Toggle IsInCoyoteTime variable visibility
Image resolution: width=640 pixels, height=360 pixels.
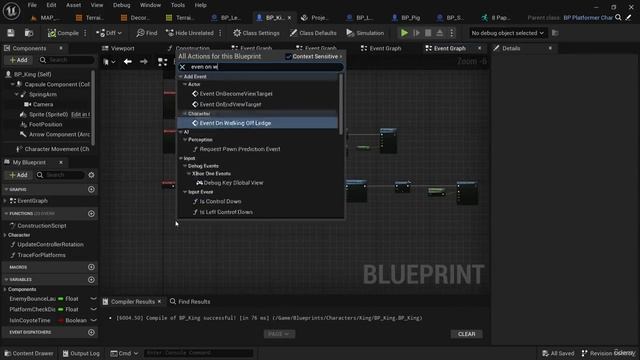(x=93, y=320)
